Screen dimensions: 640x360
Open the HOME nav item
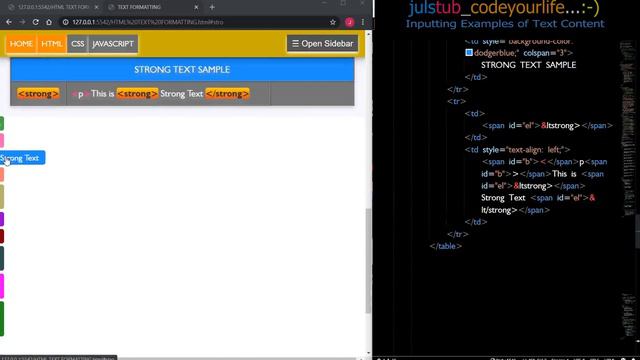[x=21, y=44]
